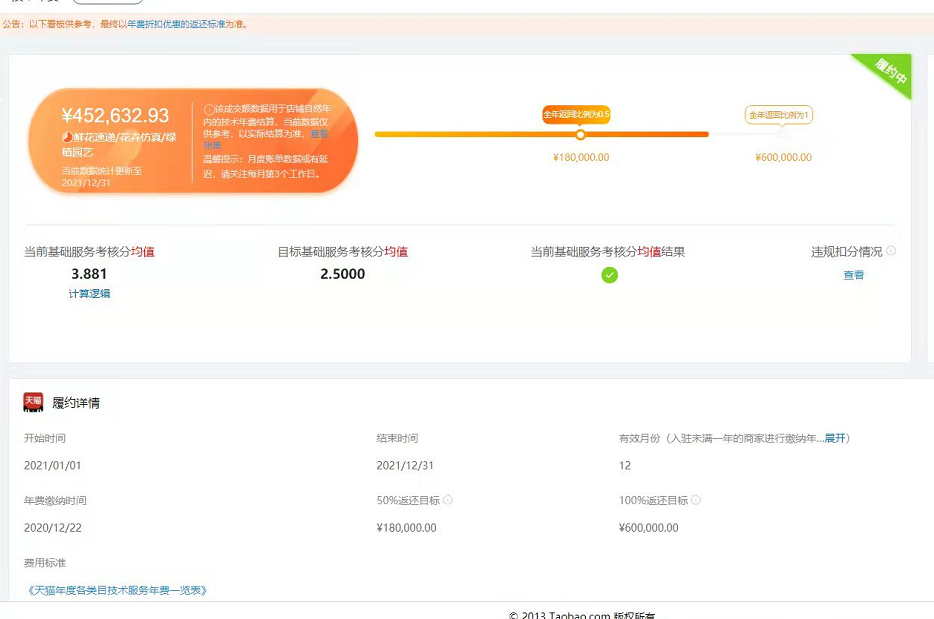Expand the 展开 link in 有效月份

point(835,438)
